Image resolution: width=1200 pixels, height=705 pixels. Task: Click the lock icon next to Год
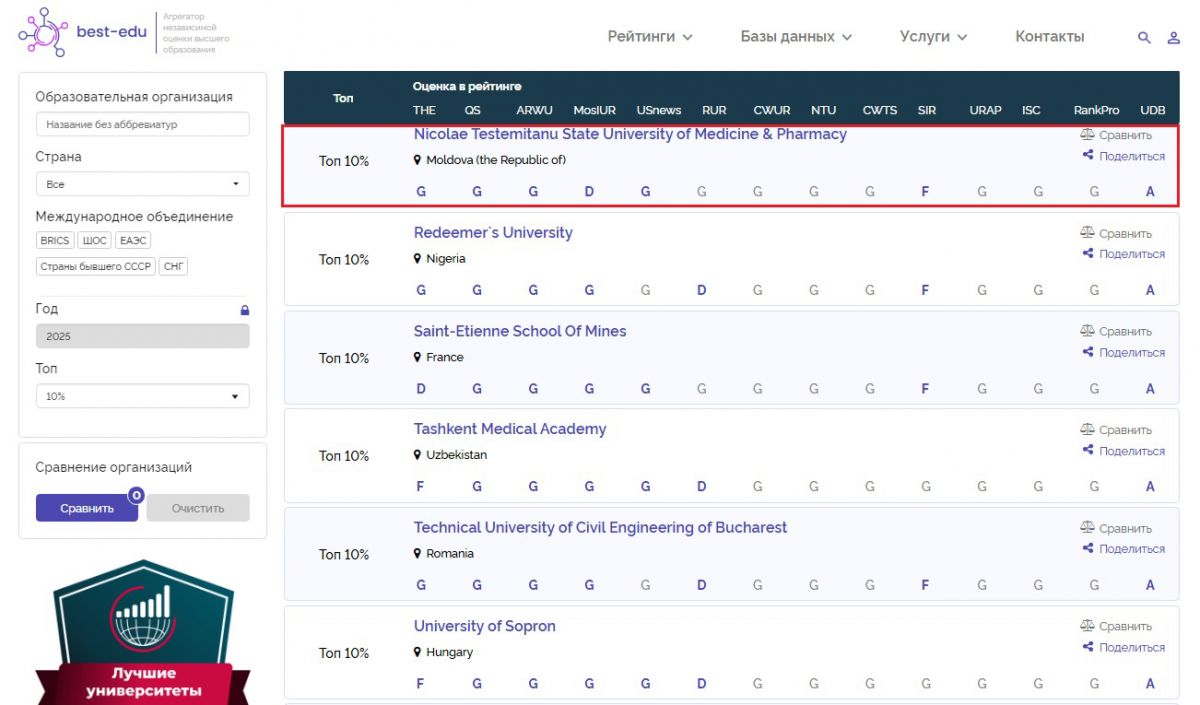245,310
